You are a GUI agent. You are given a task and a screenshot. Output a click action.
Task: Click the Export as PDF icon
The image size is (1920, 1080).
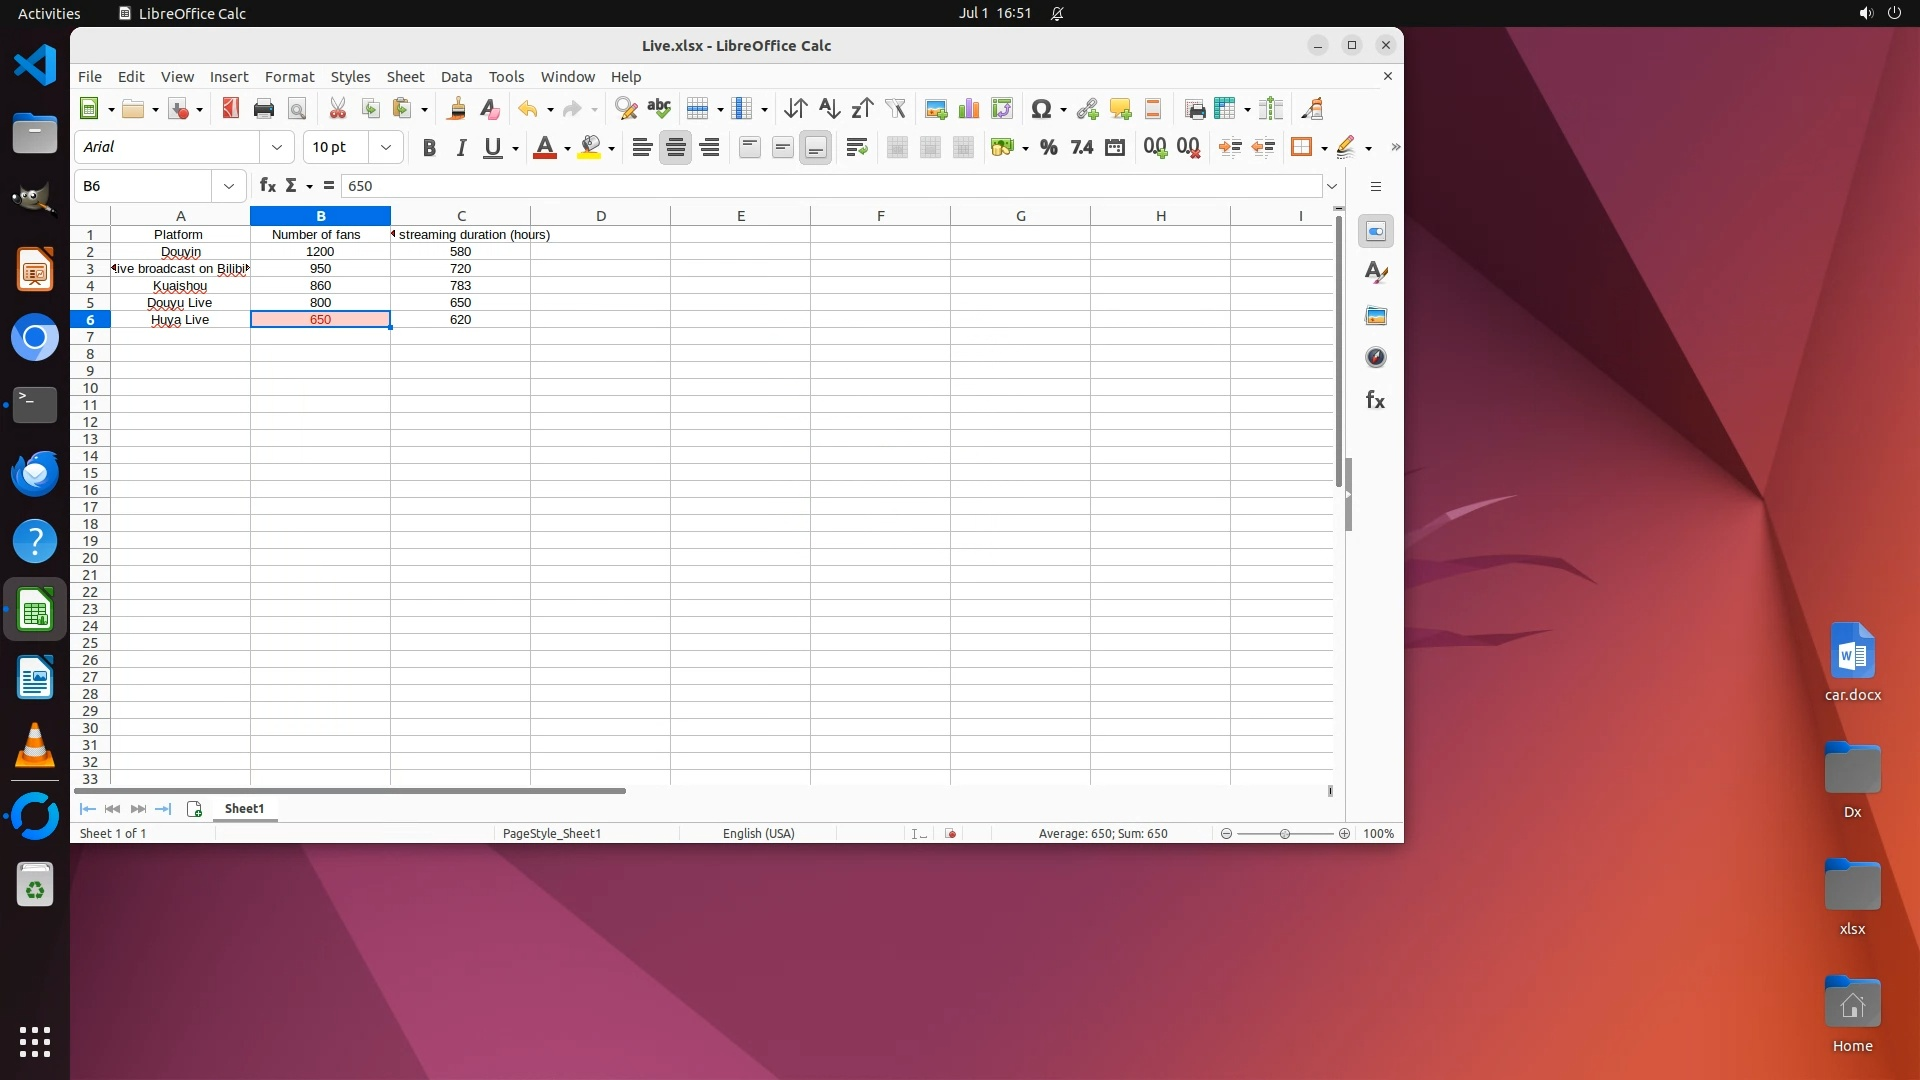pos(231,109)
